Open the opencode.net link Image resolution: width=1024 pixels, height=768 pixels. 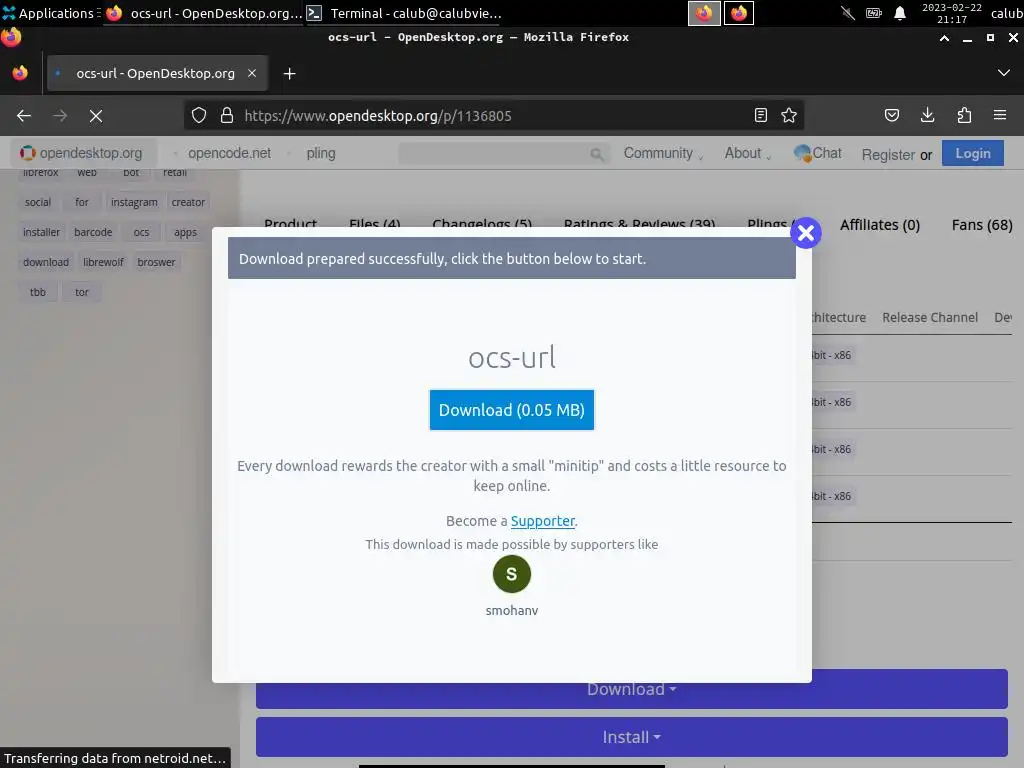pyautogui.click(x=229, y=153)
